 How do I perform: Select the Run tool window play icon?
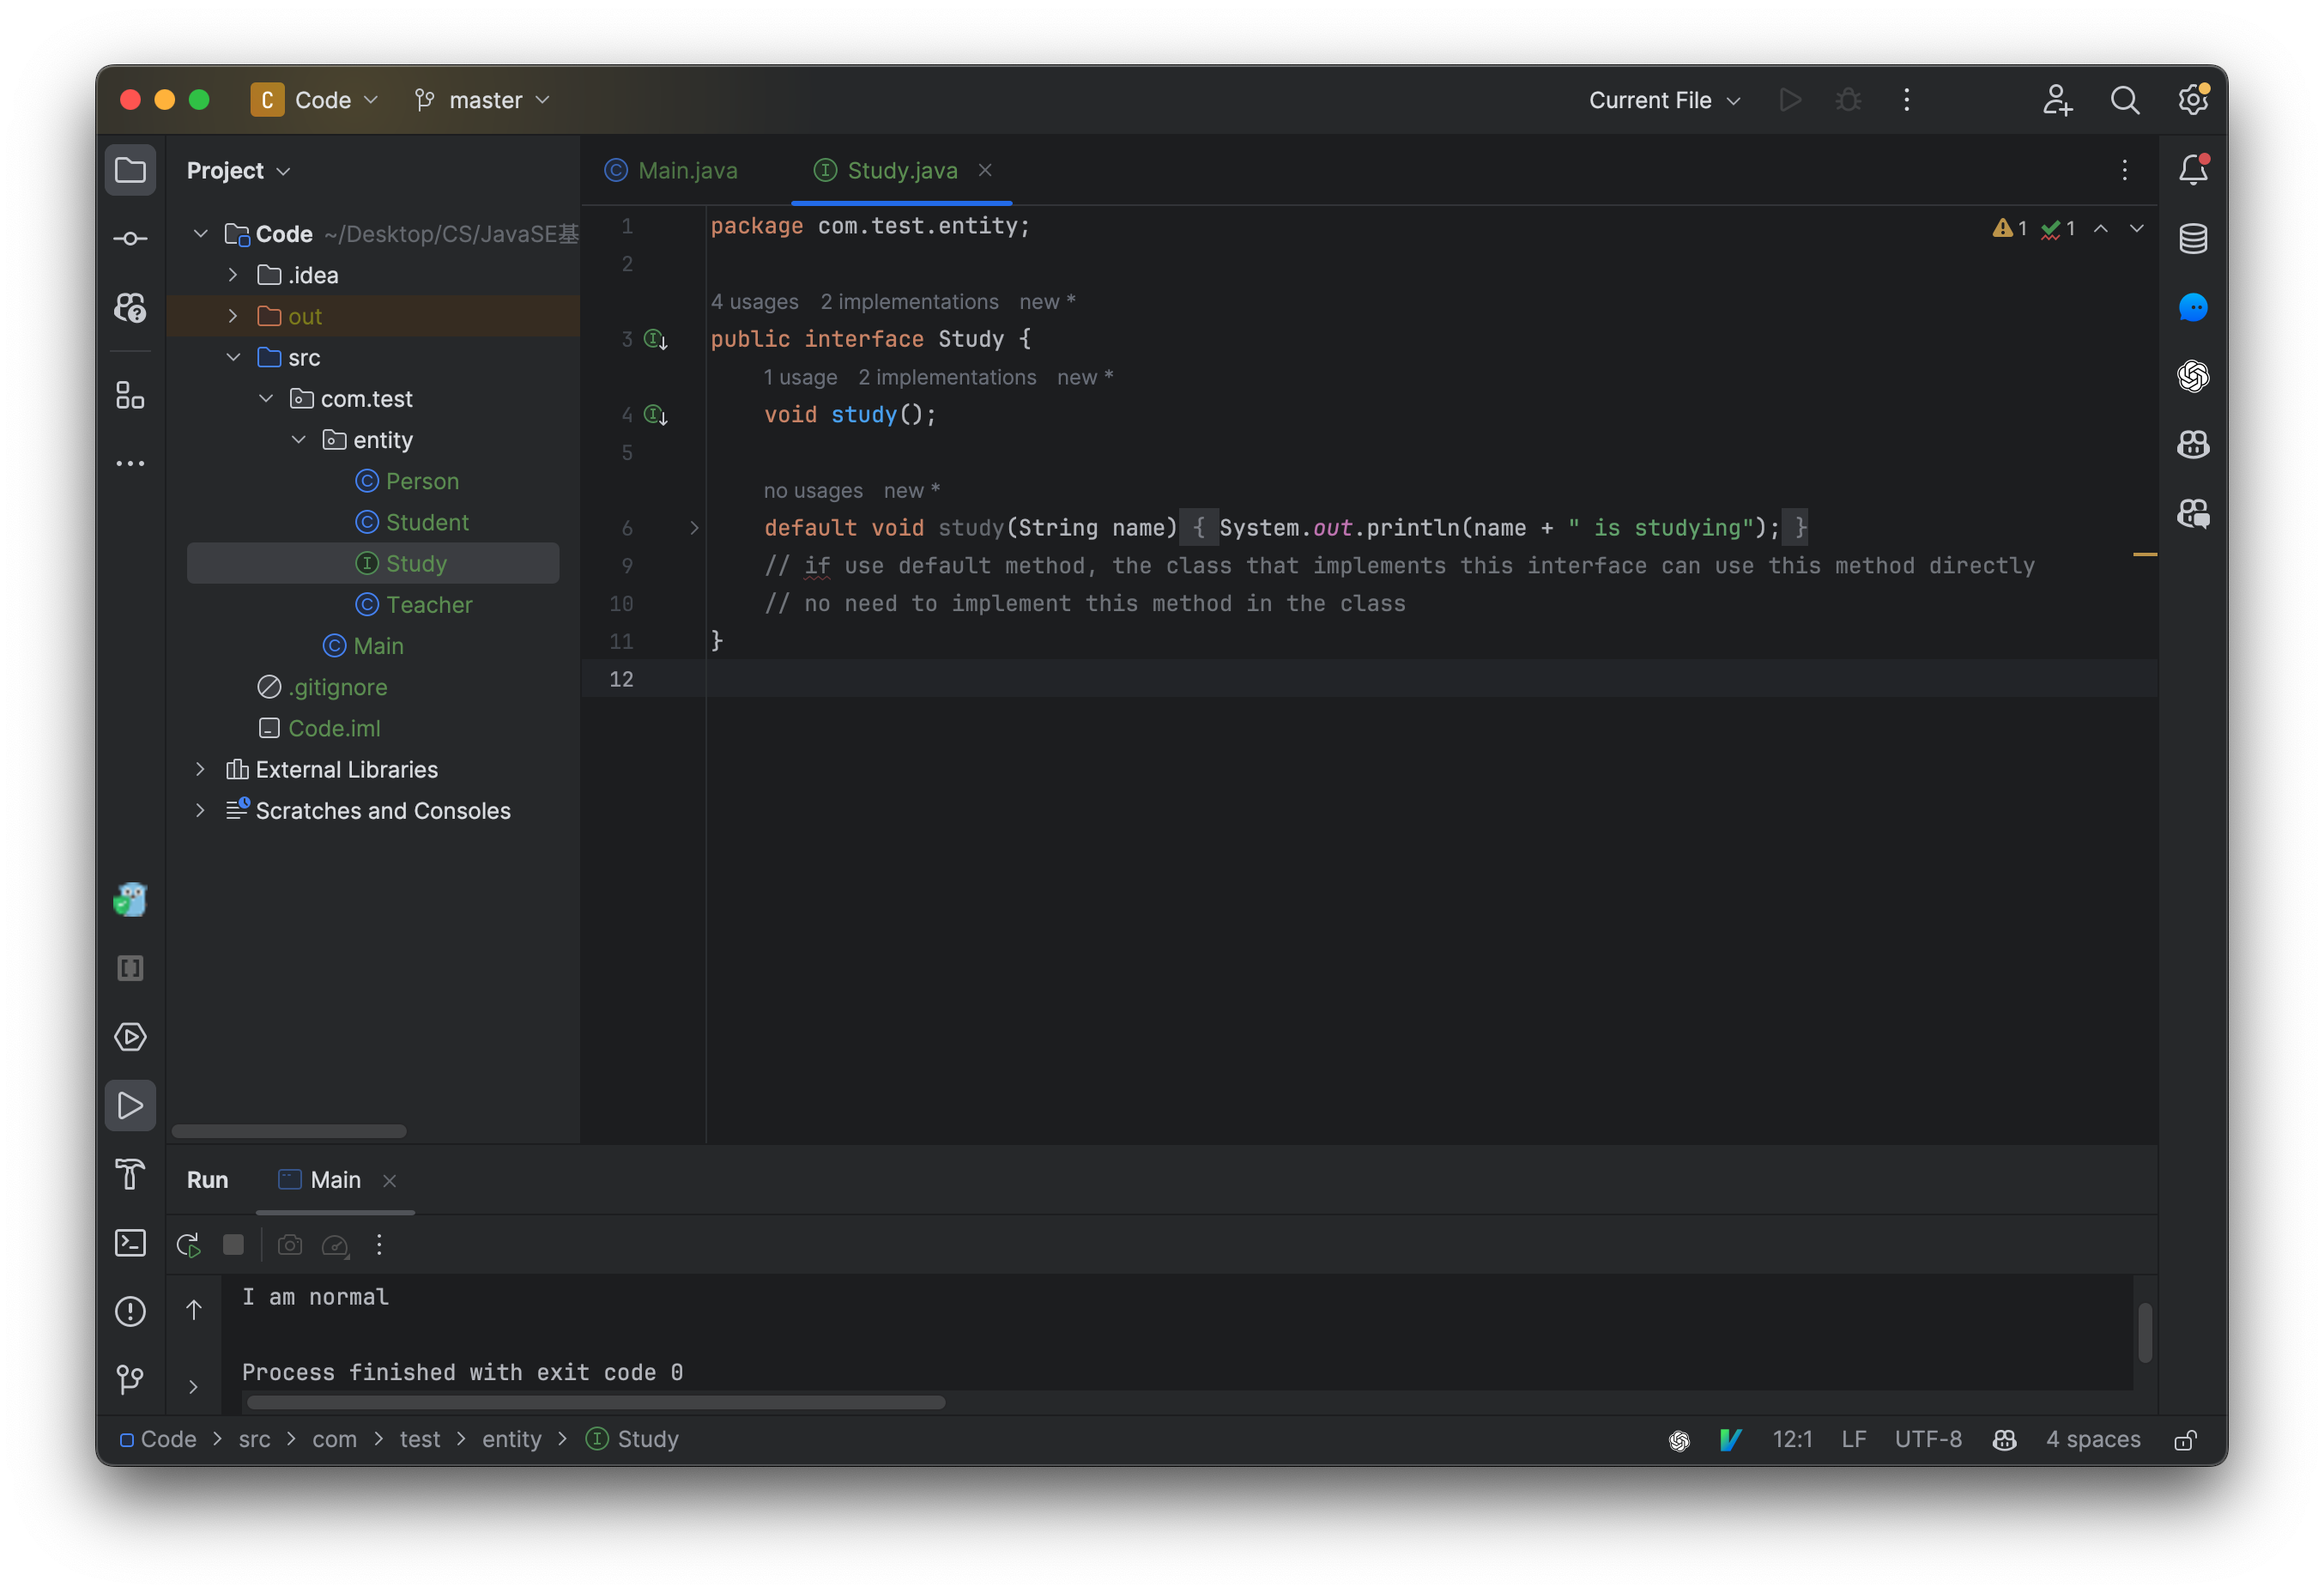(130, 1105)
